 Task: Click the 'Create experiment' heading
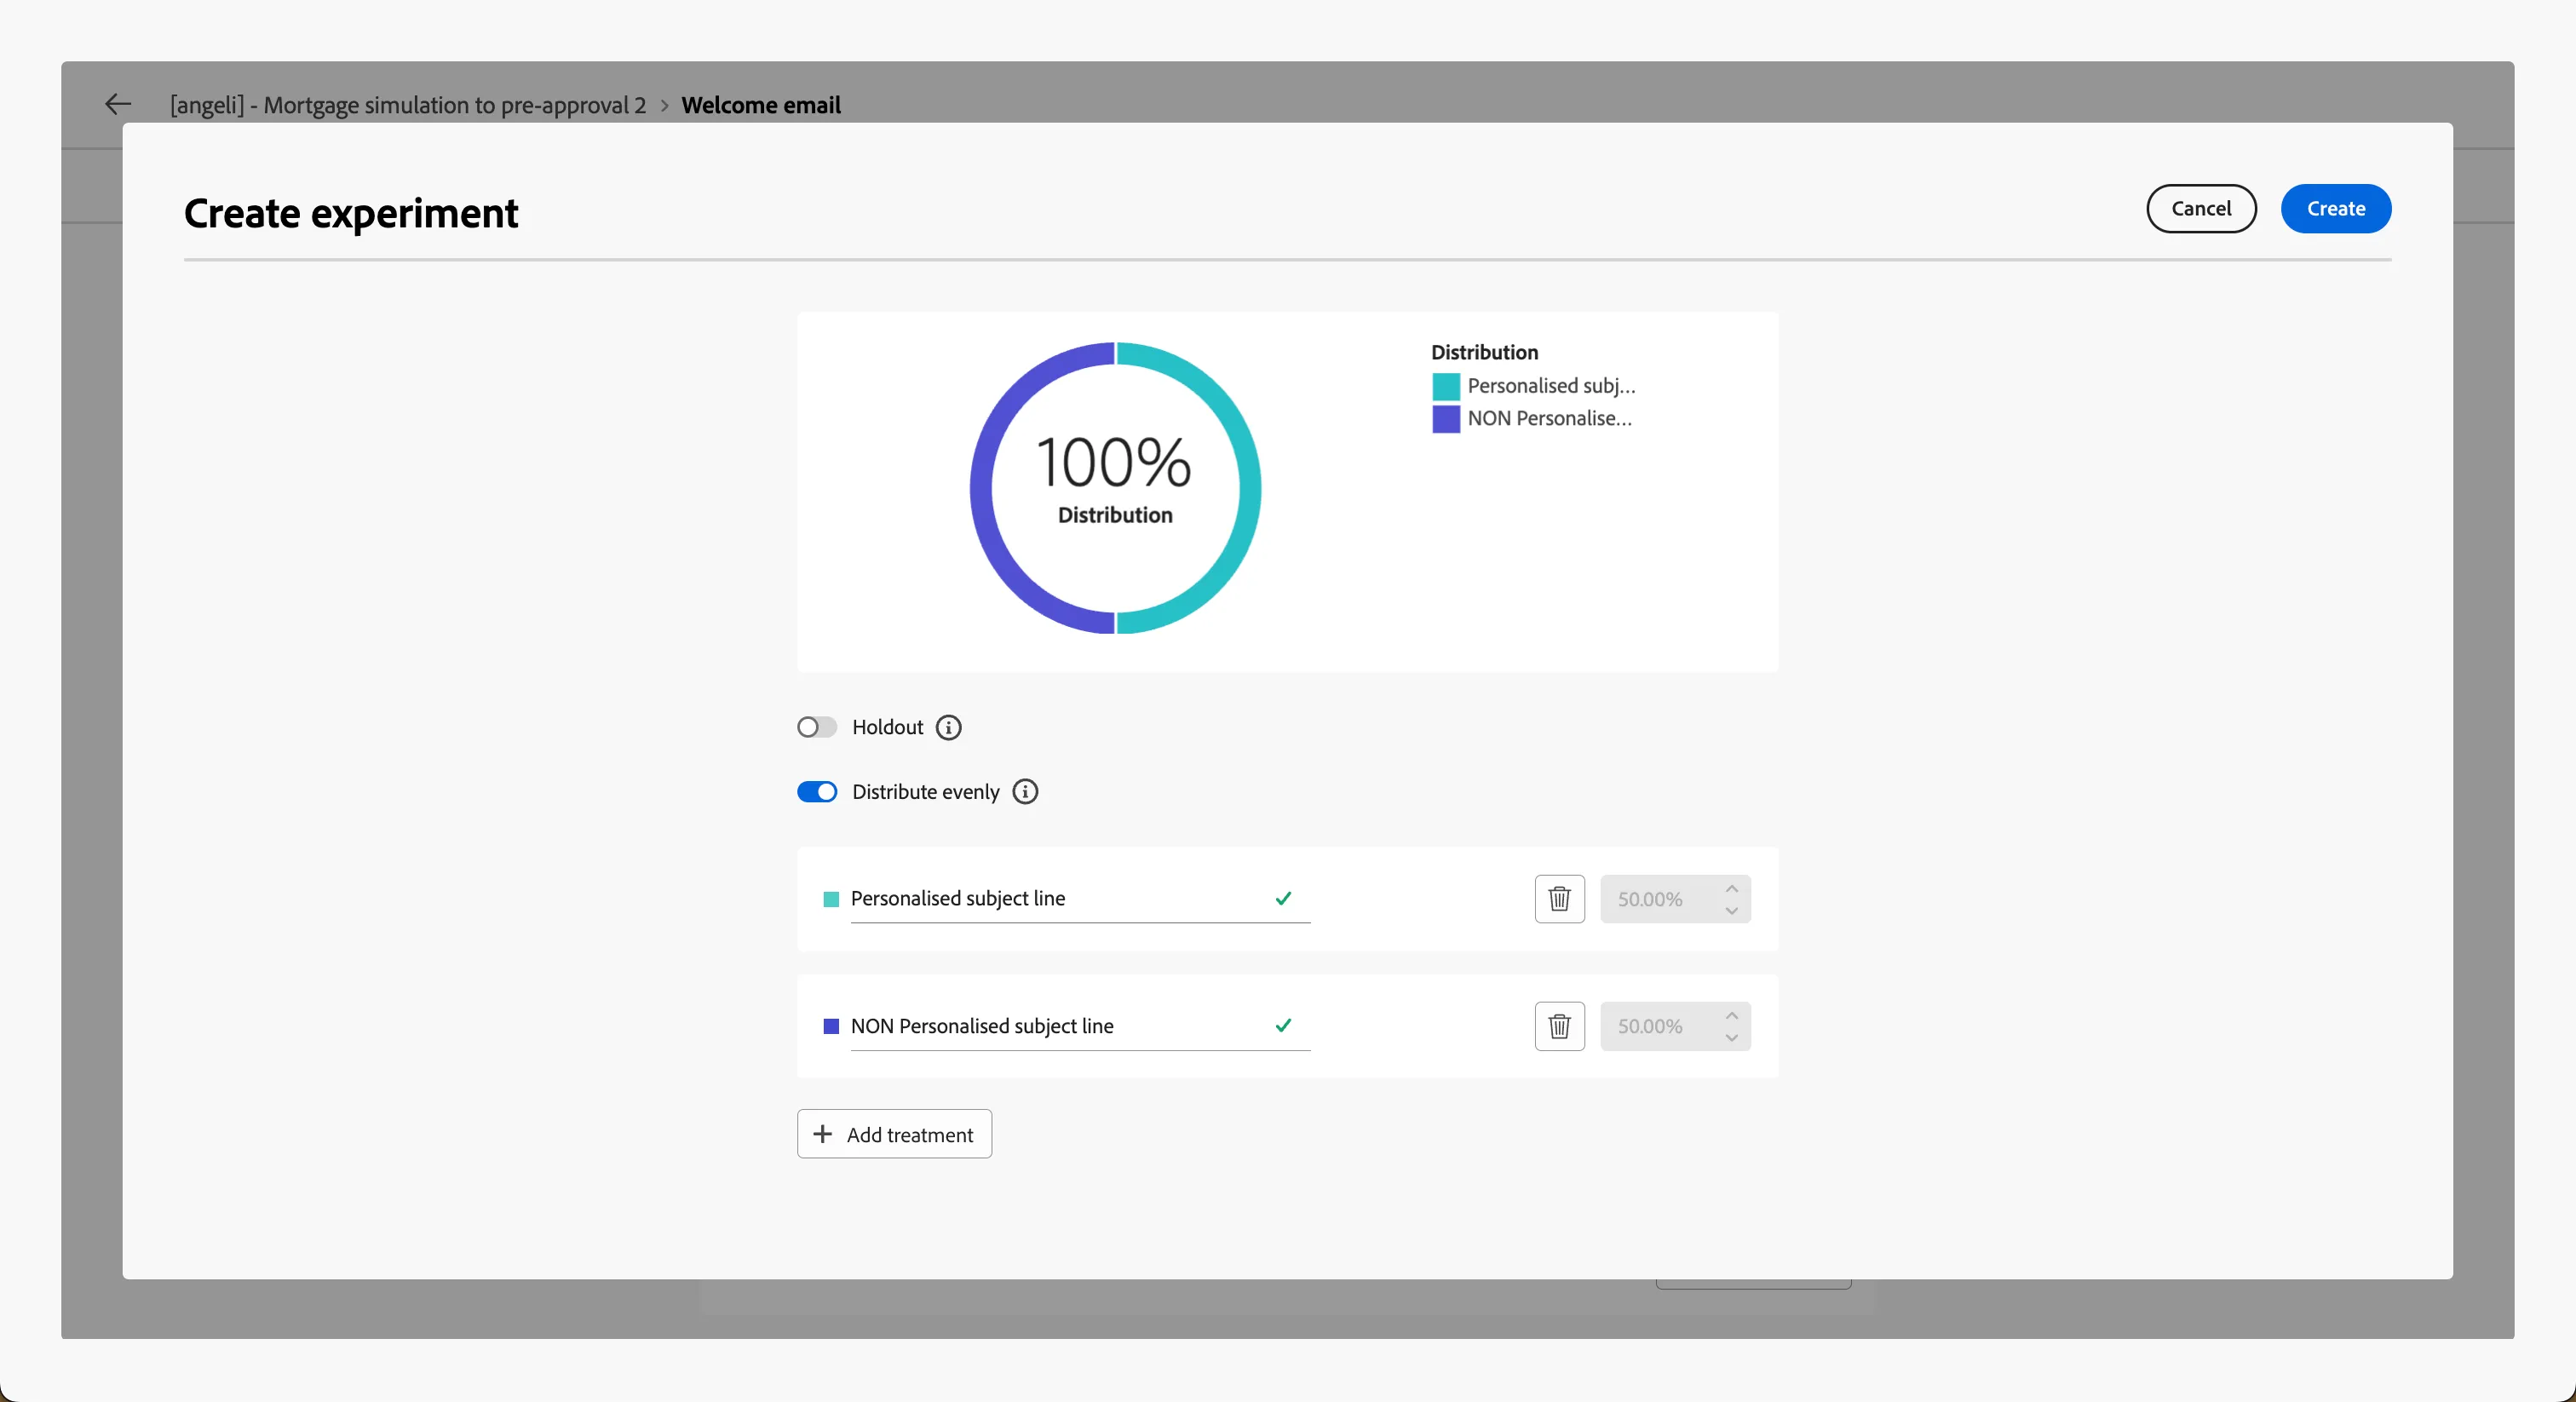click(x=351, y=213)
